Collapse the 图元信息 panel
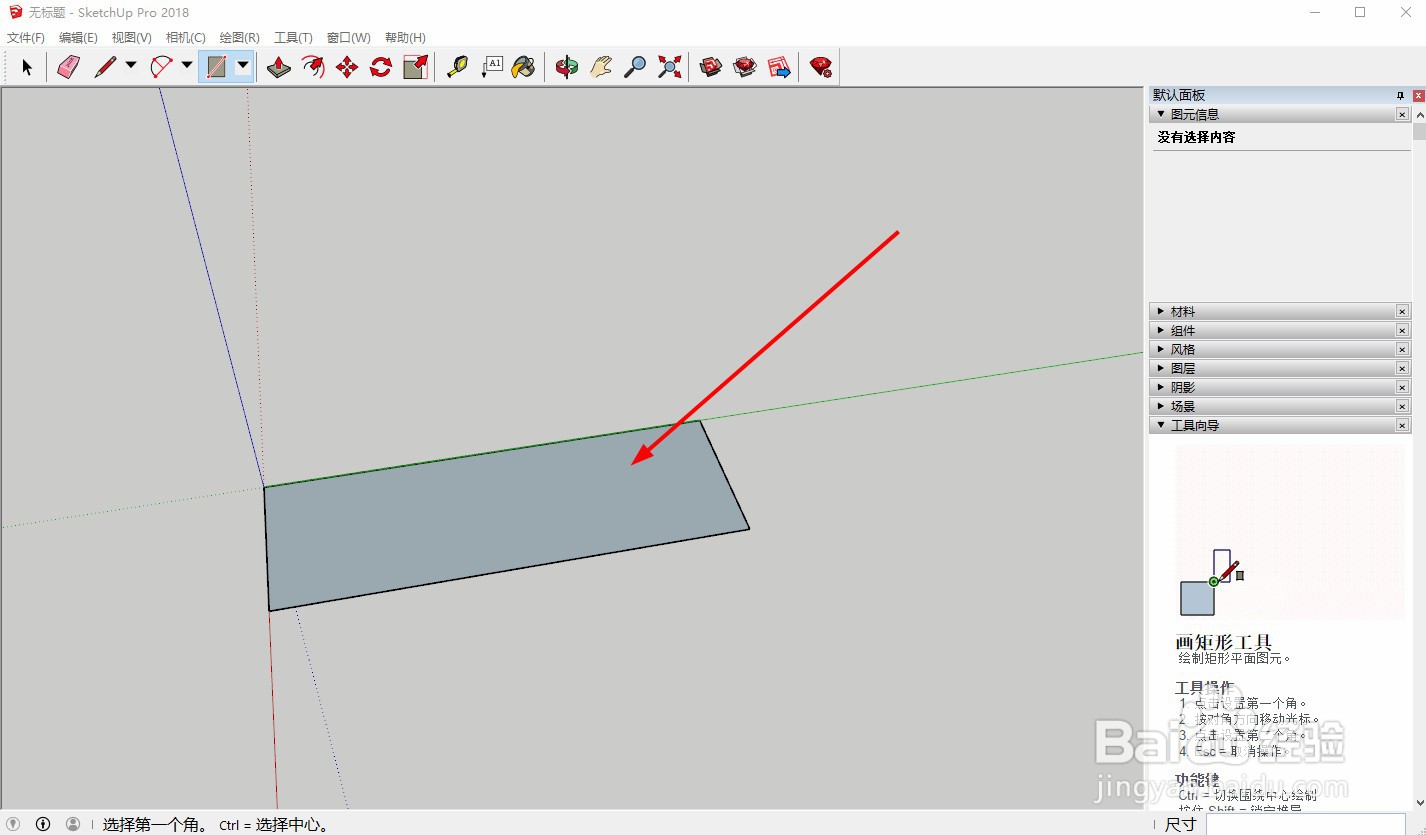Screen dimensions: 1426x835 1161,114
